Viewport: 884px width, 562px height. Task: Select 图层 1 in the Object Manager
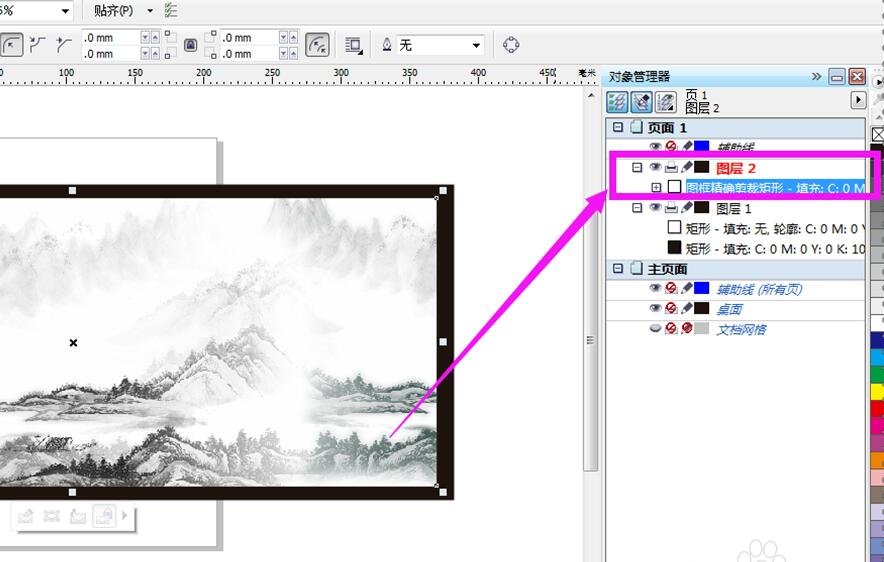[x=733, y=208]
